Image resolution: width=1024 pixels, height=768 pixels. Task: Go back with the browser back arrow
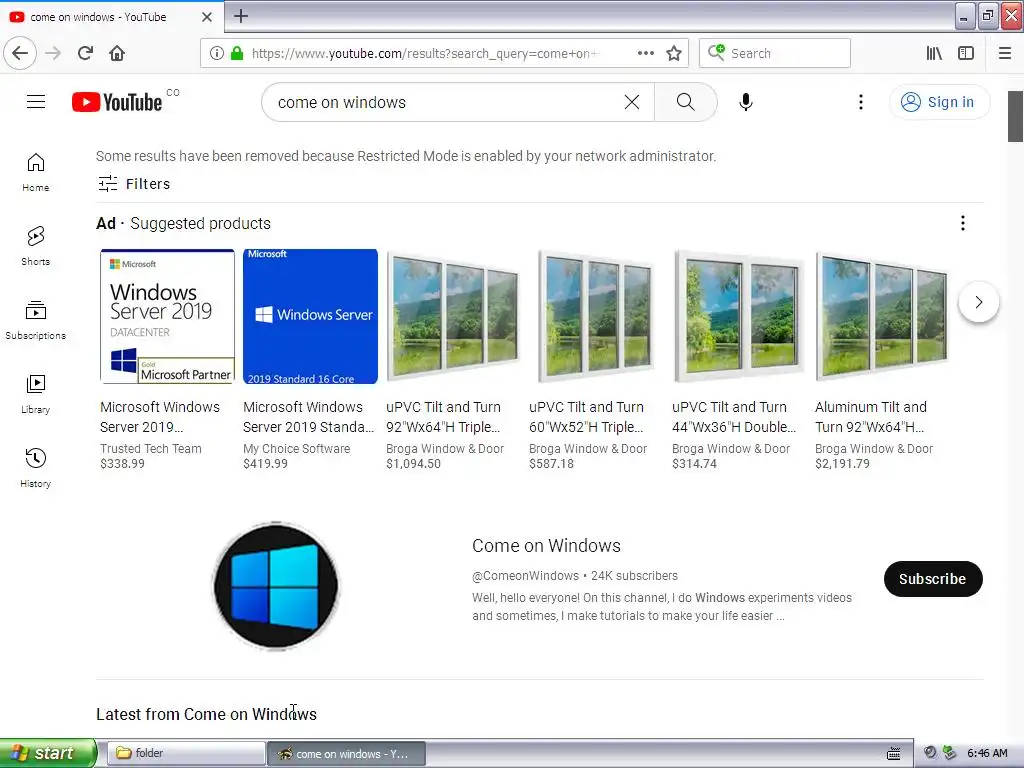20,53
